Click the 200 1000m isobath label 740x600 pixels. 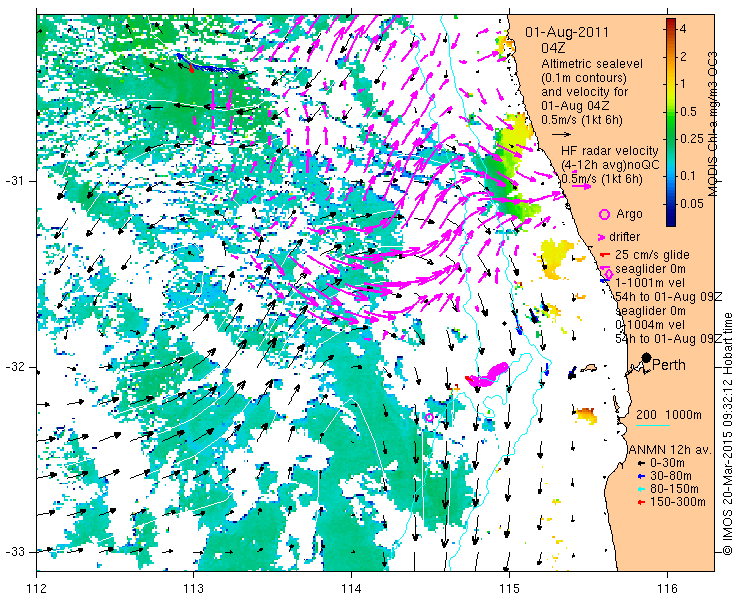pos(669,415)
